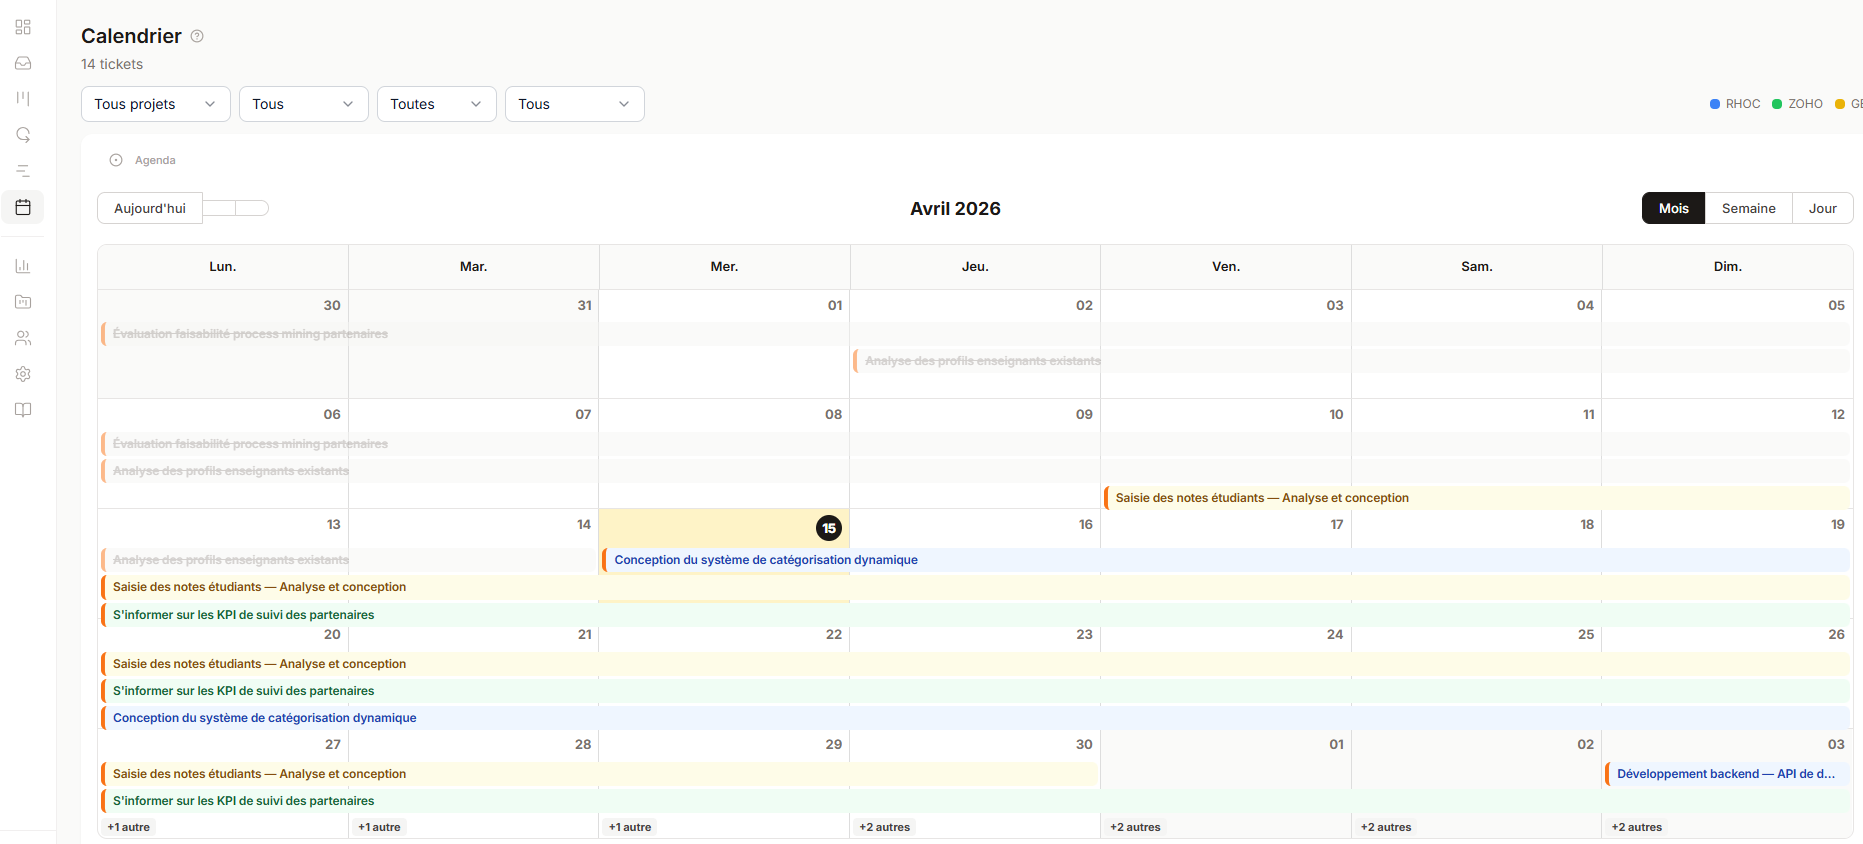This screenshot has width=1863, height=844.
Task: Click the rounded blank button after Aujourd'hui group
Action: tap(252, 208)
